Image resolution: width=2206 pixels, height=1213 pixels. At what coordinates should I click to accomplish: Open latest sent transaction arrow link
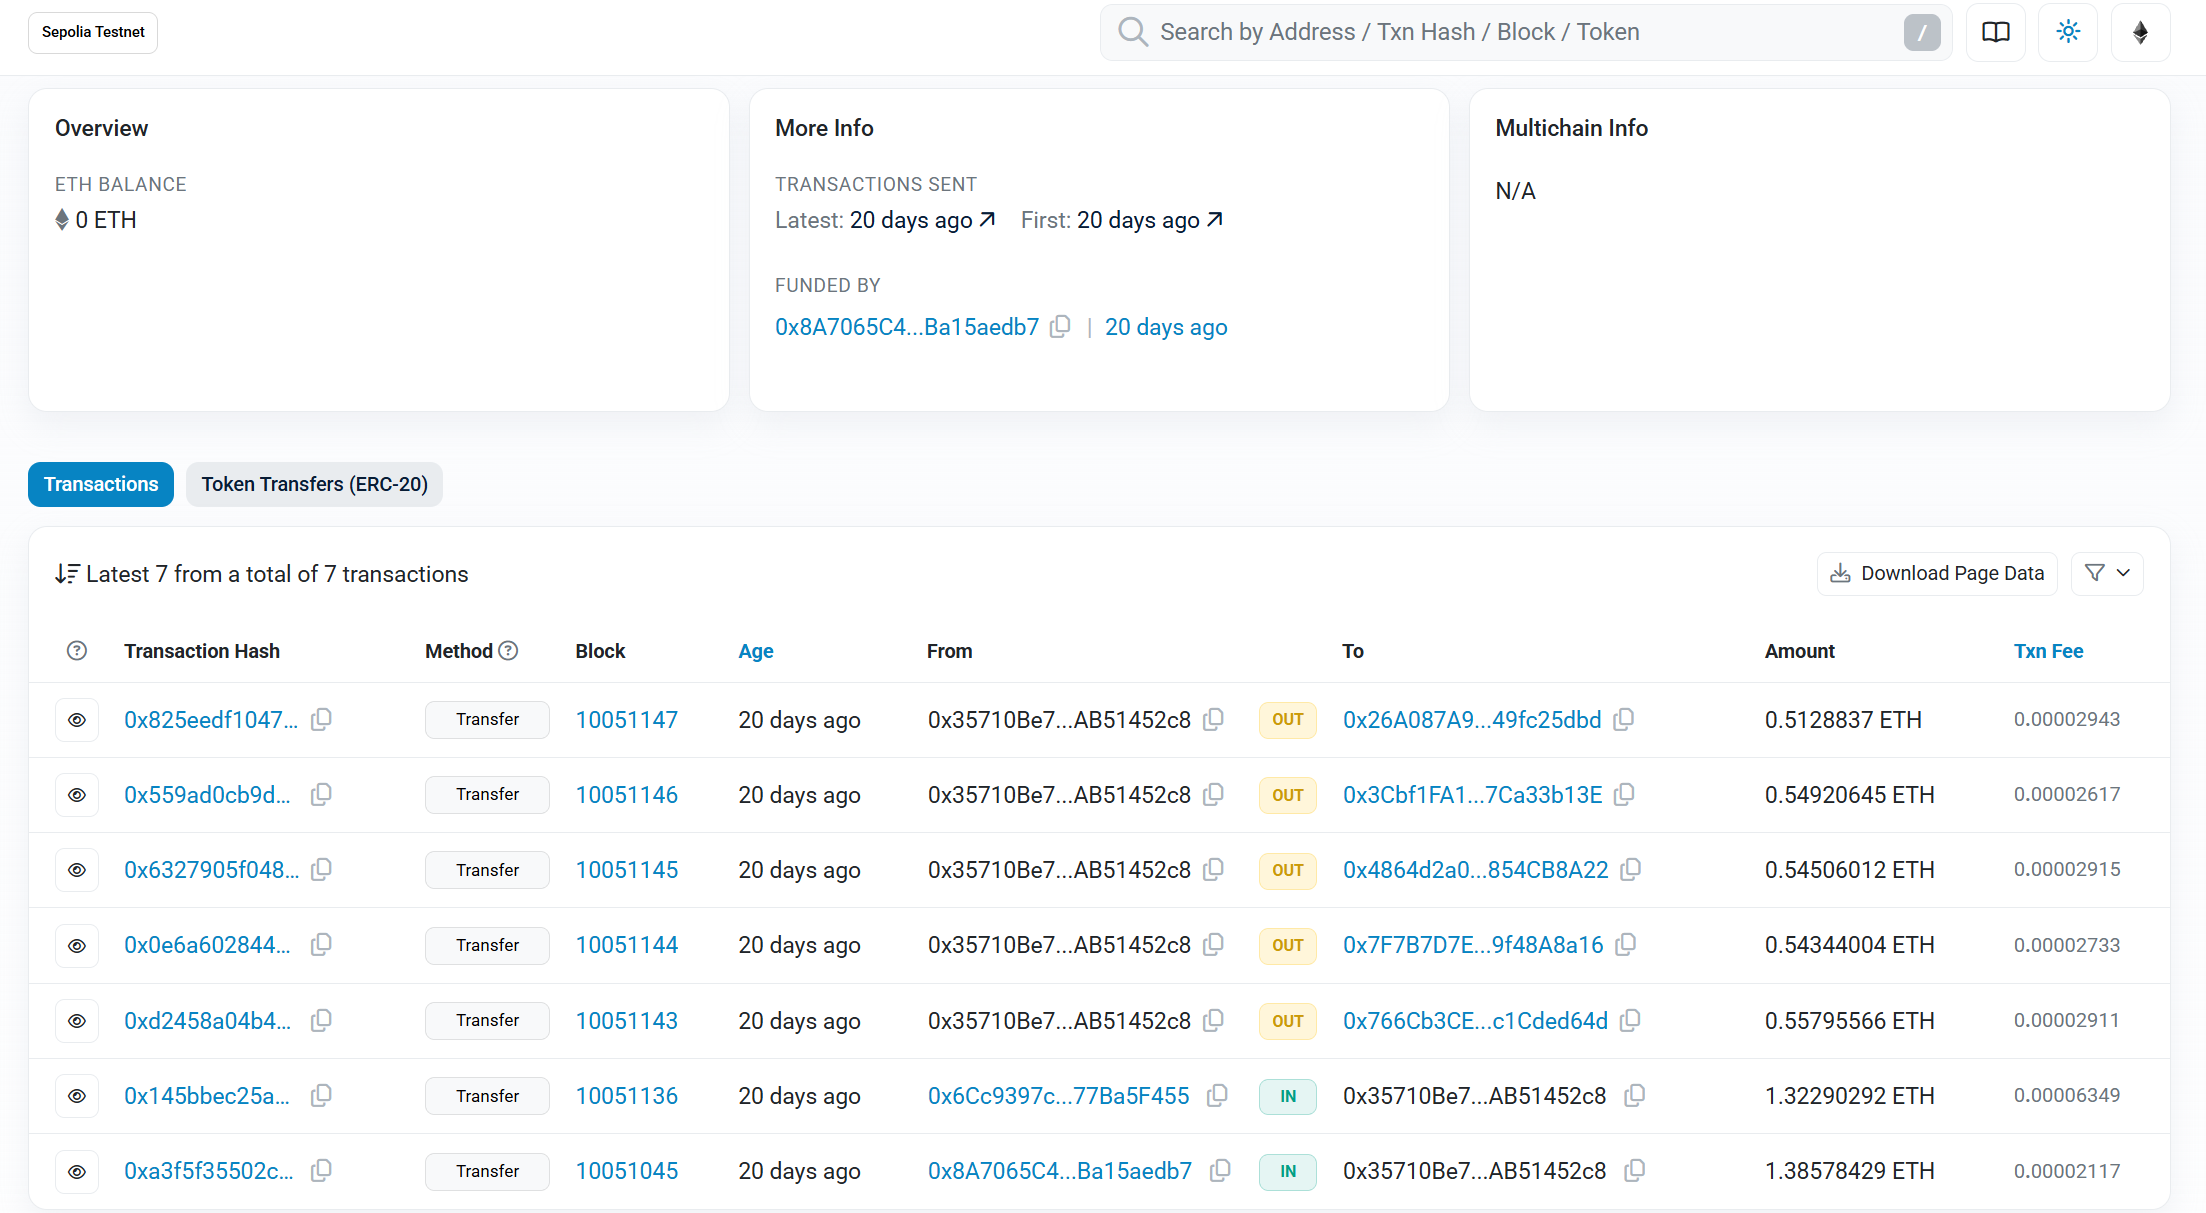987,220
